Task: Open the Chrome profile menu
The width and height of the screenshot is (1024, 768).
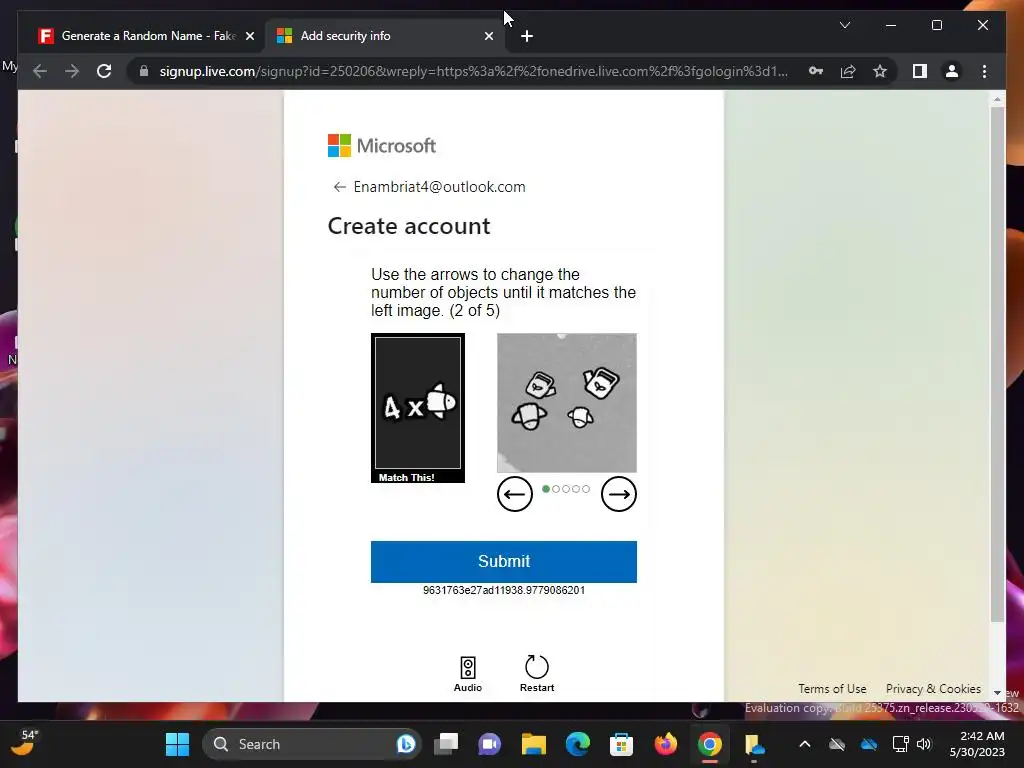Action: (952, 71)
